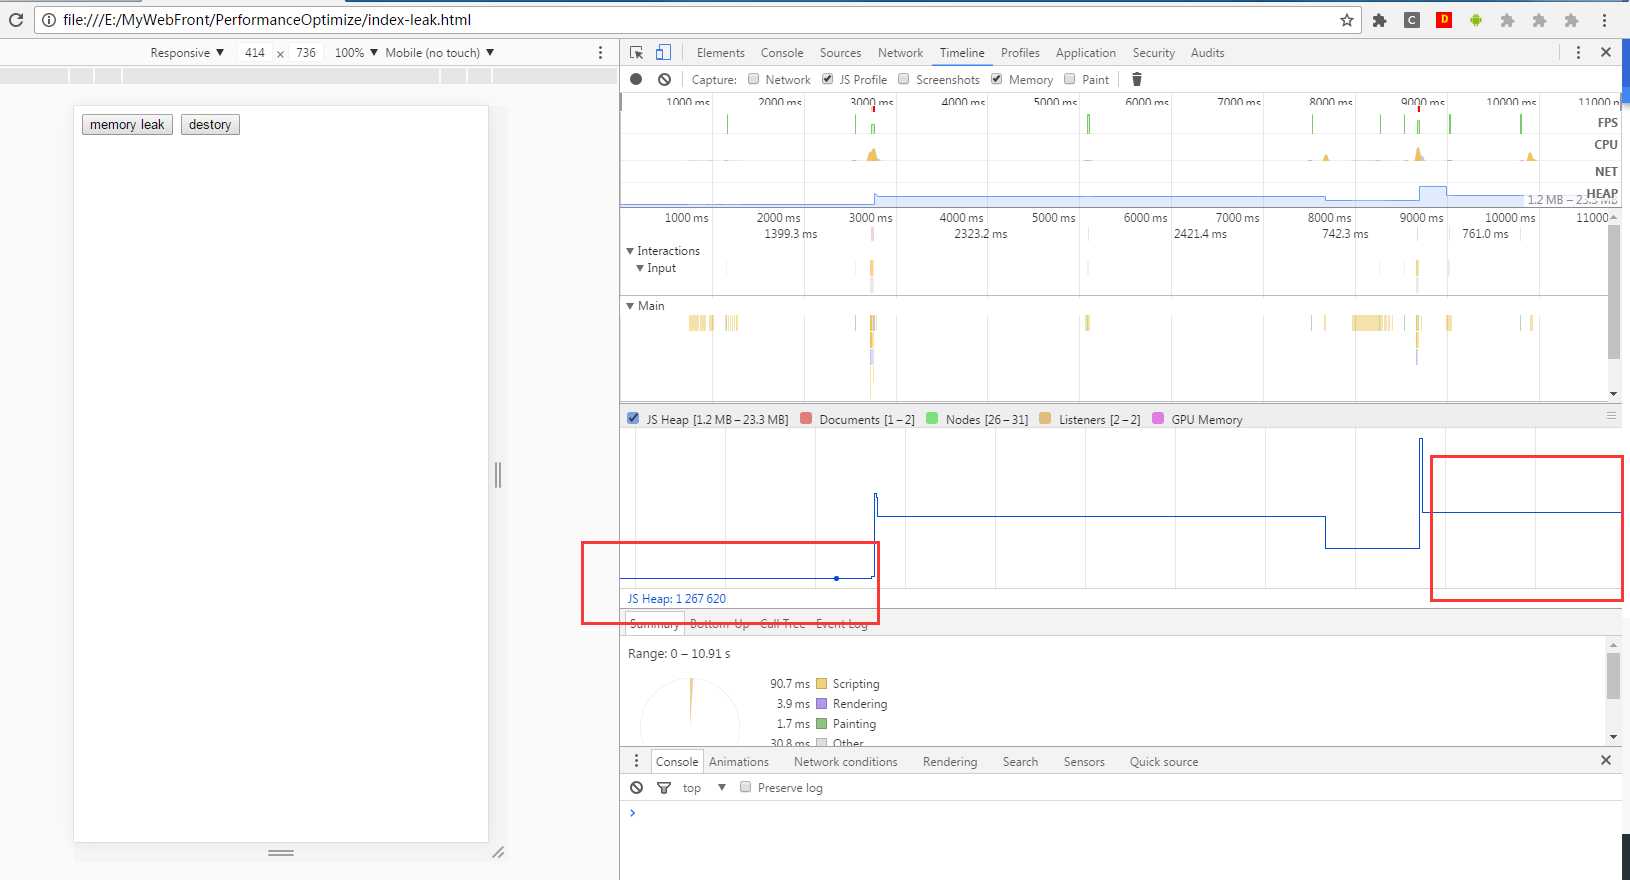Start timeline recording with the record button
This screenshot has height=880, width=1630.
pos(637,80)
